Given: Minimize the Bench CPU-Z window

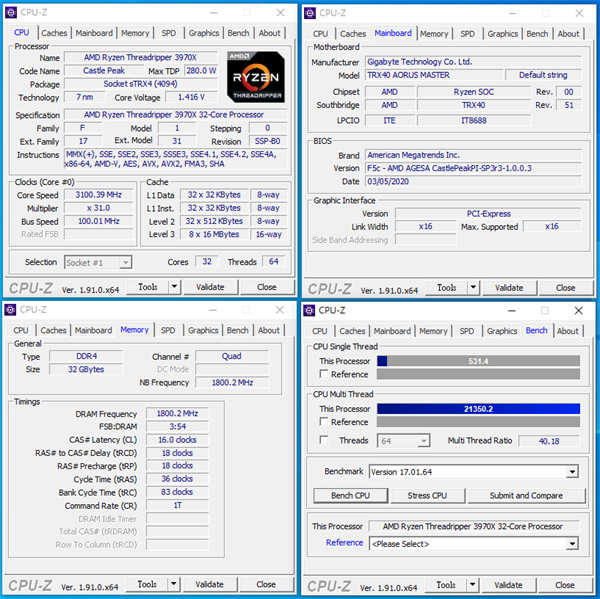Looking at the screenshot, I should click(512, 310).
